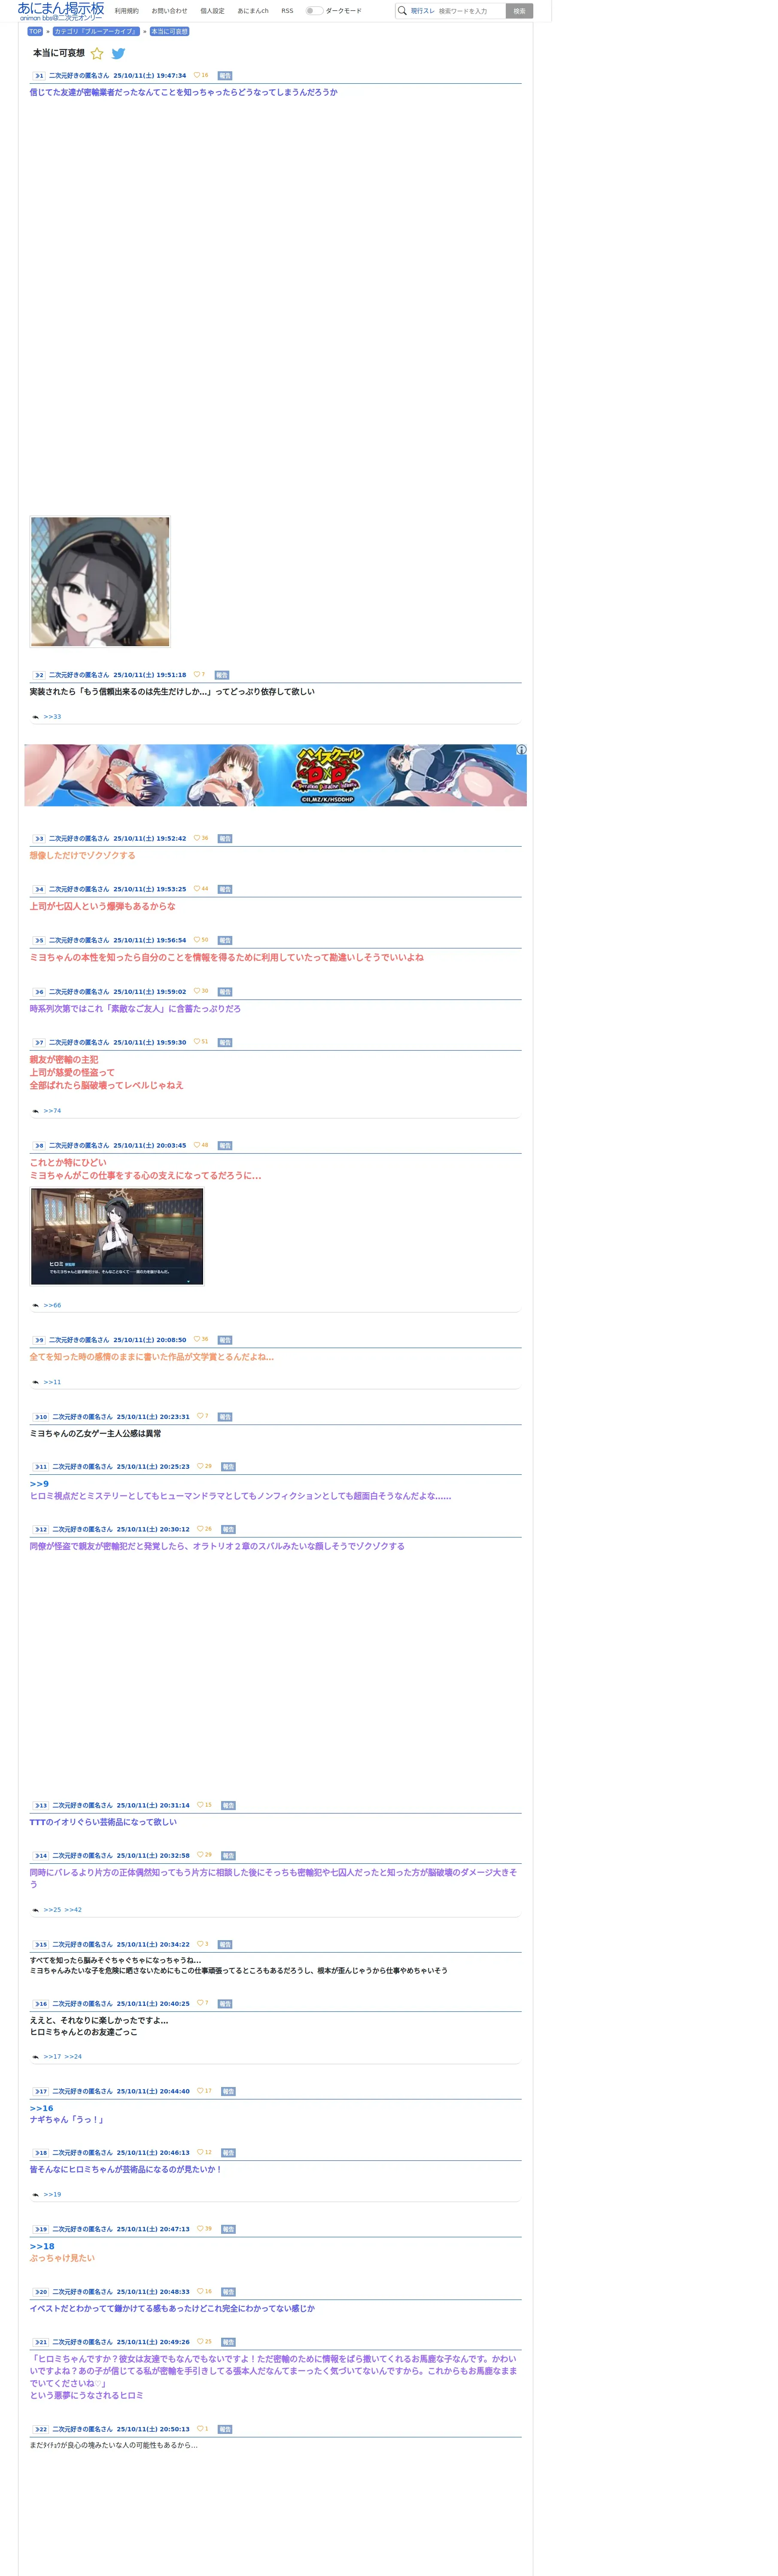Image resolution: width=778 pixels, height=2576 pixels.
Task: Click the 本当に可哀想 breadcrumb
Action: click(169, 31)
